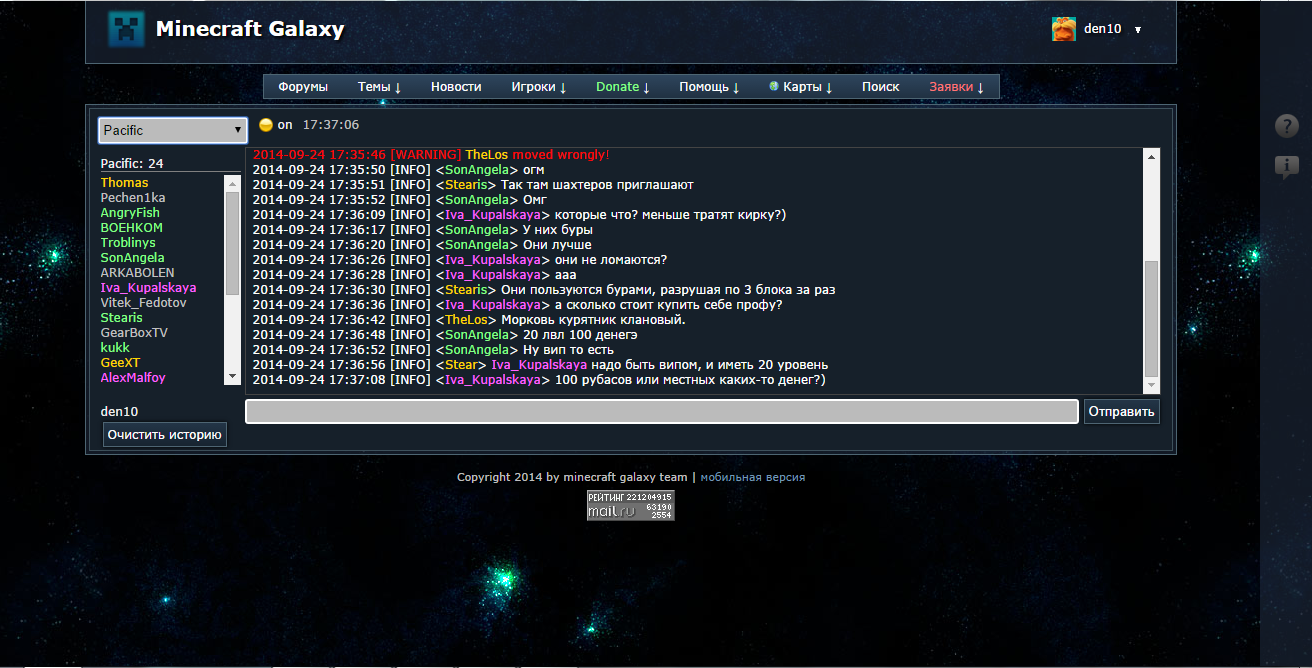This screenshot has width=1312, height=668.
Task: Select player Thomas in the list
Action: [124, 183]
